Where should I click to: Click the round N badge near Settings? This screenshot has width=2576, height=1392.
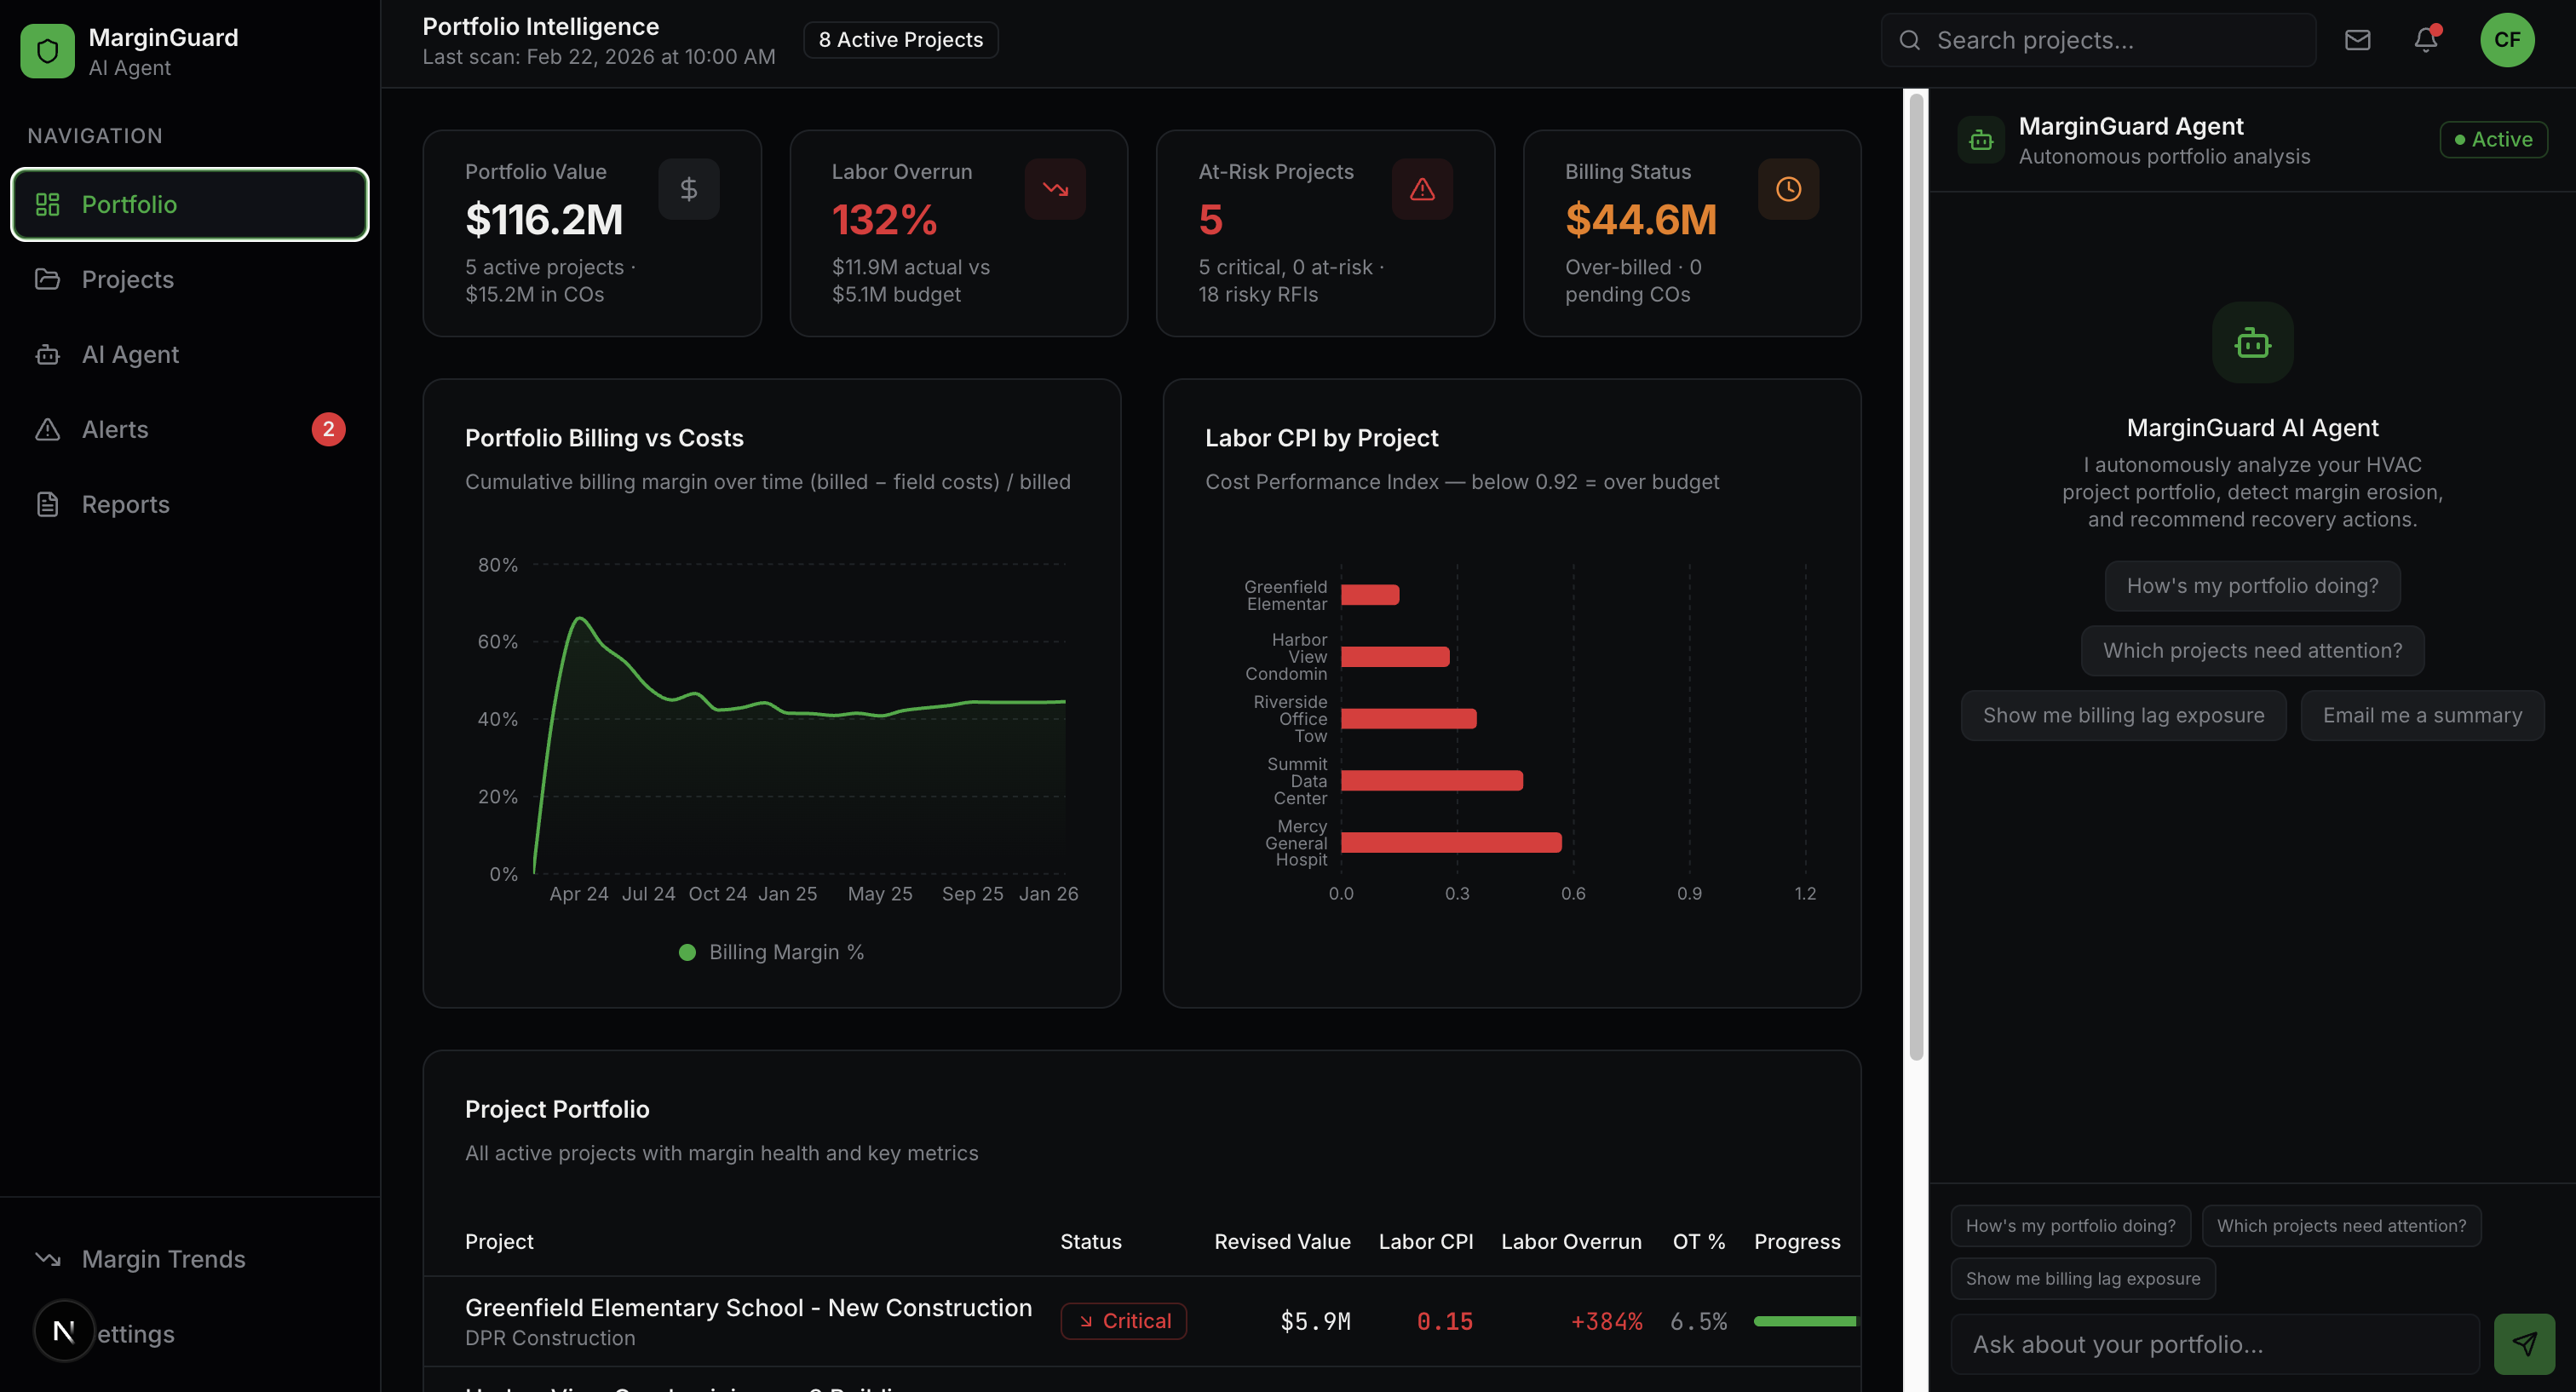[x=64, y=1331]
